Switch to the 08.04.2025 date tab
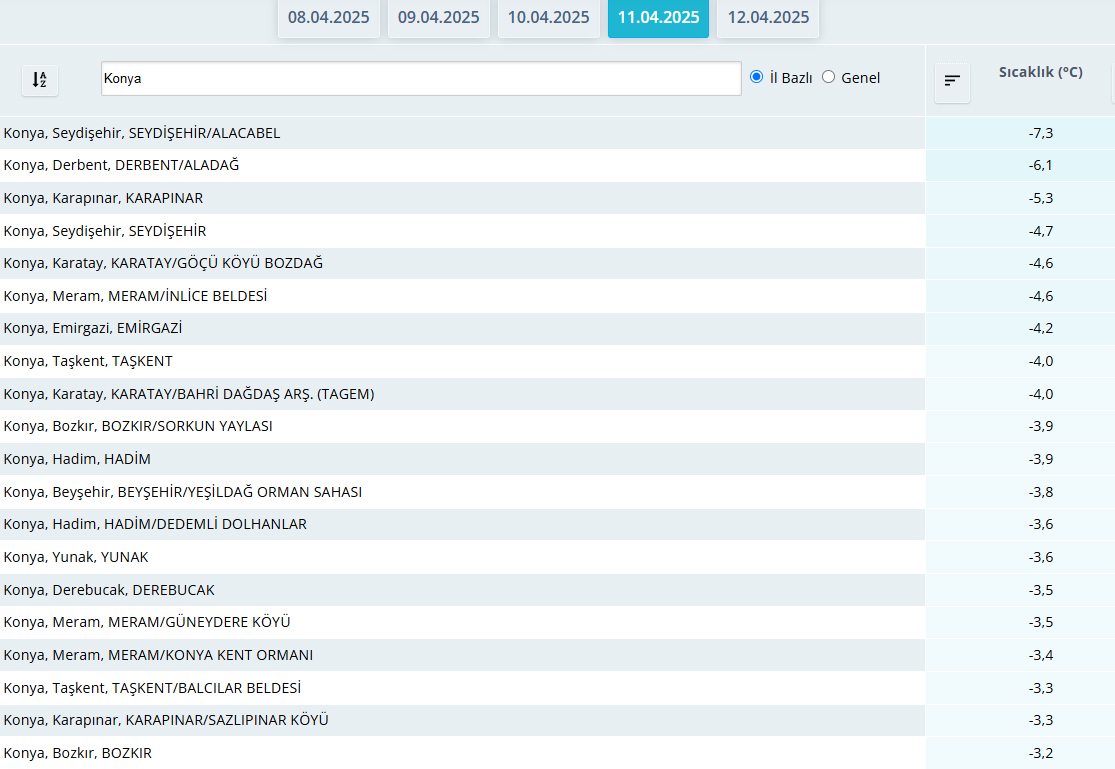 pyautogui.click(x=328, y=18)
